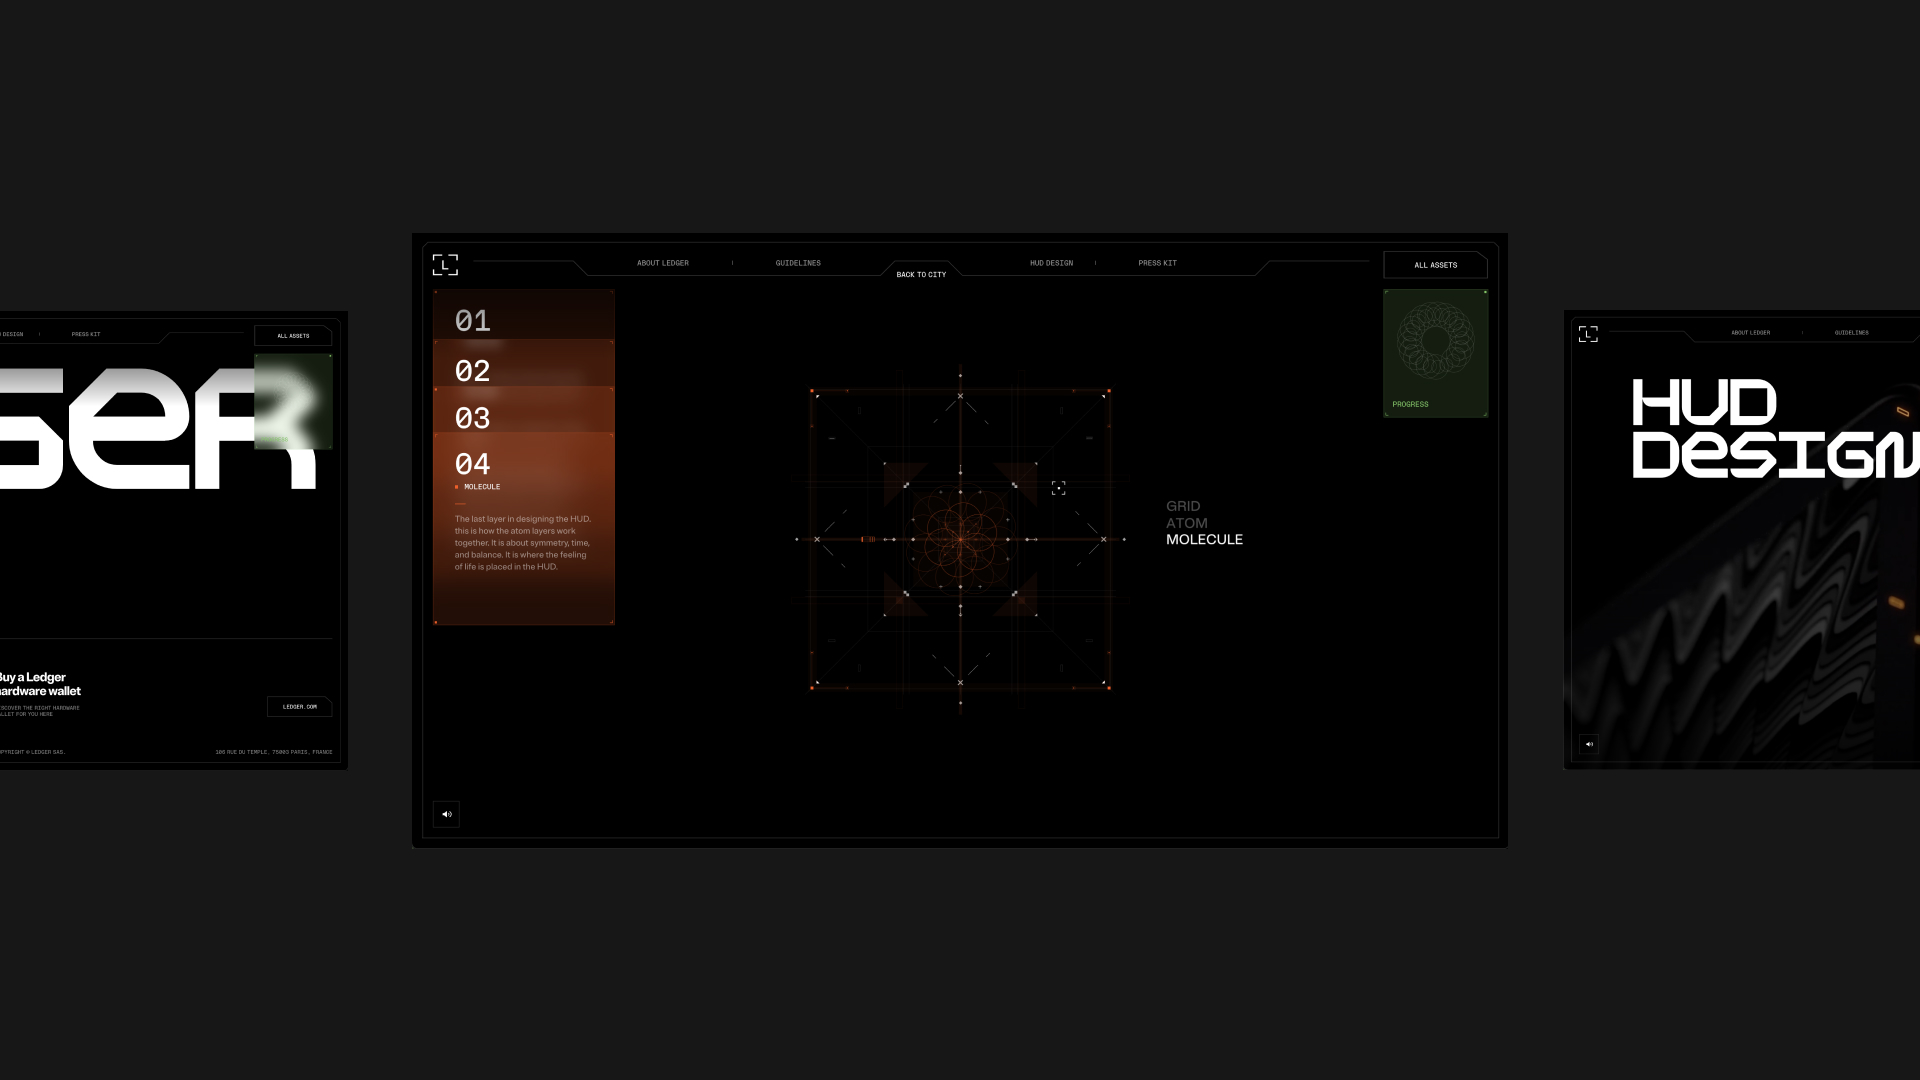Select step 04 Molecule section

[523, 529]
